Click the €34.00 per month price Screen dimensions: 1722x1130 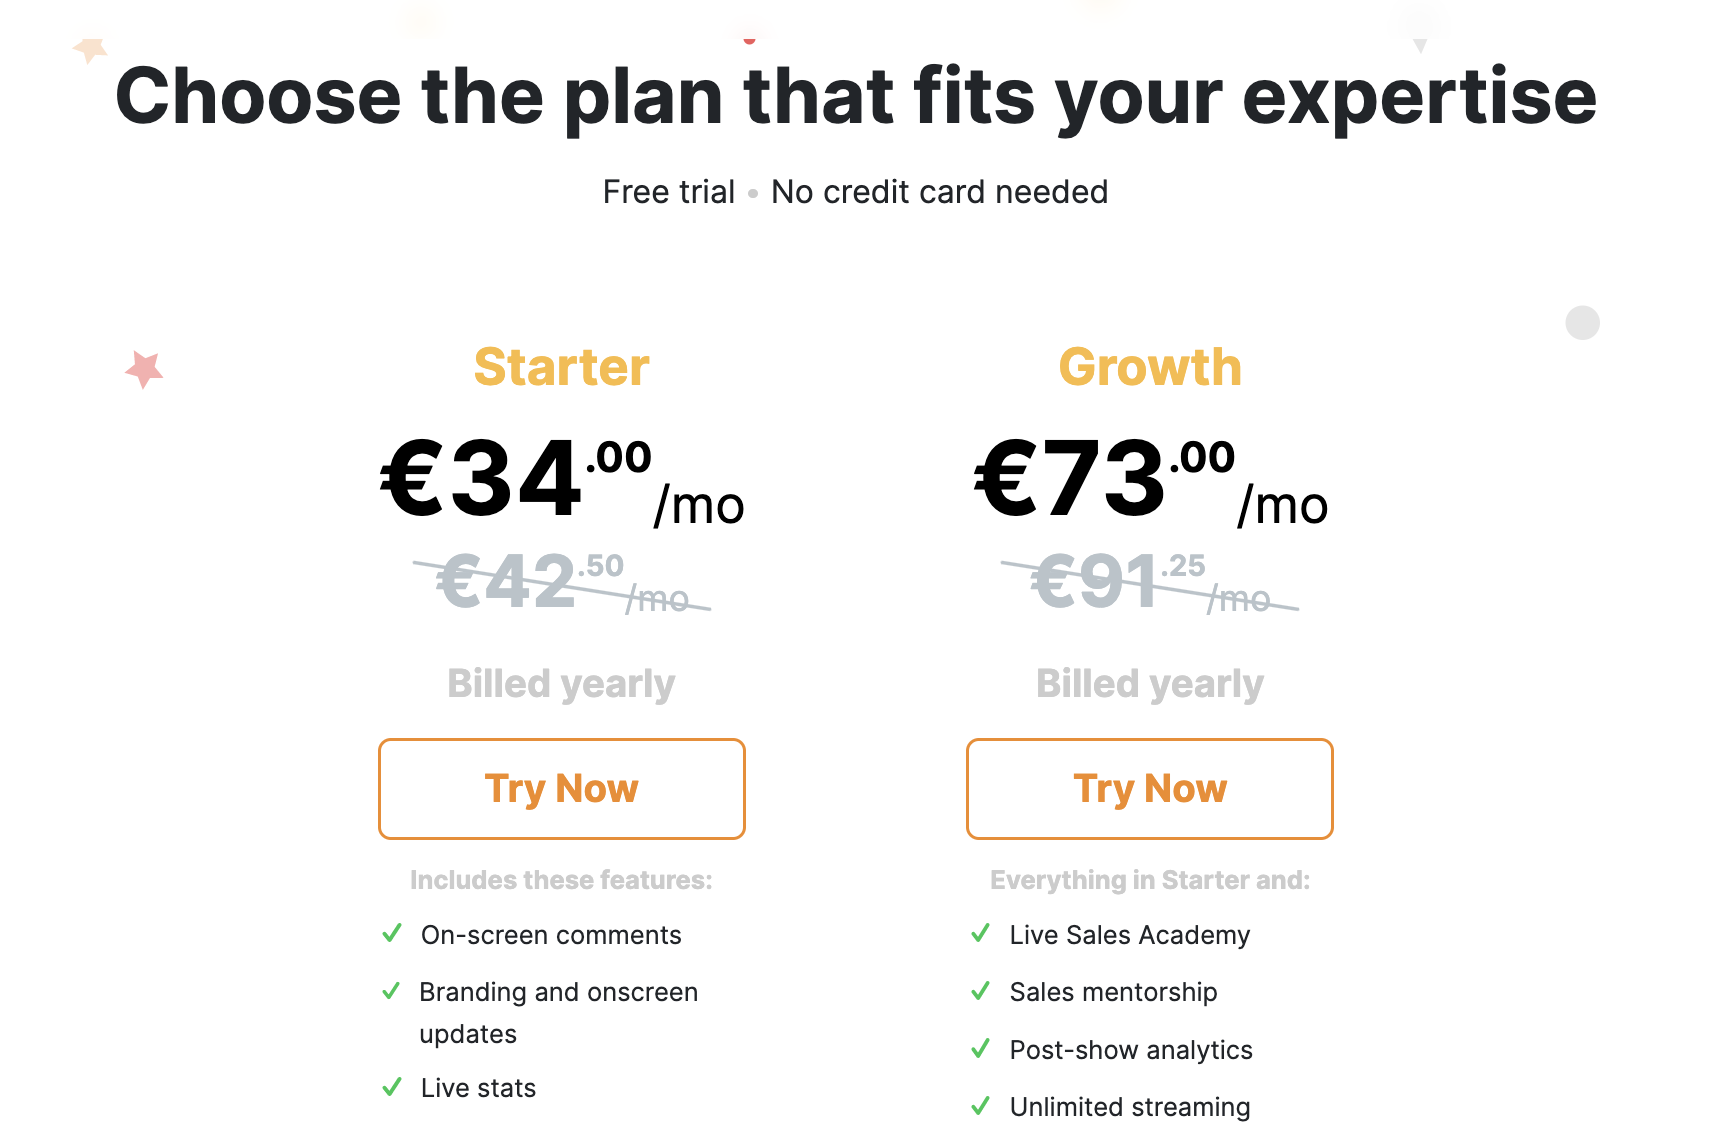point(562,481)
